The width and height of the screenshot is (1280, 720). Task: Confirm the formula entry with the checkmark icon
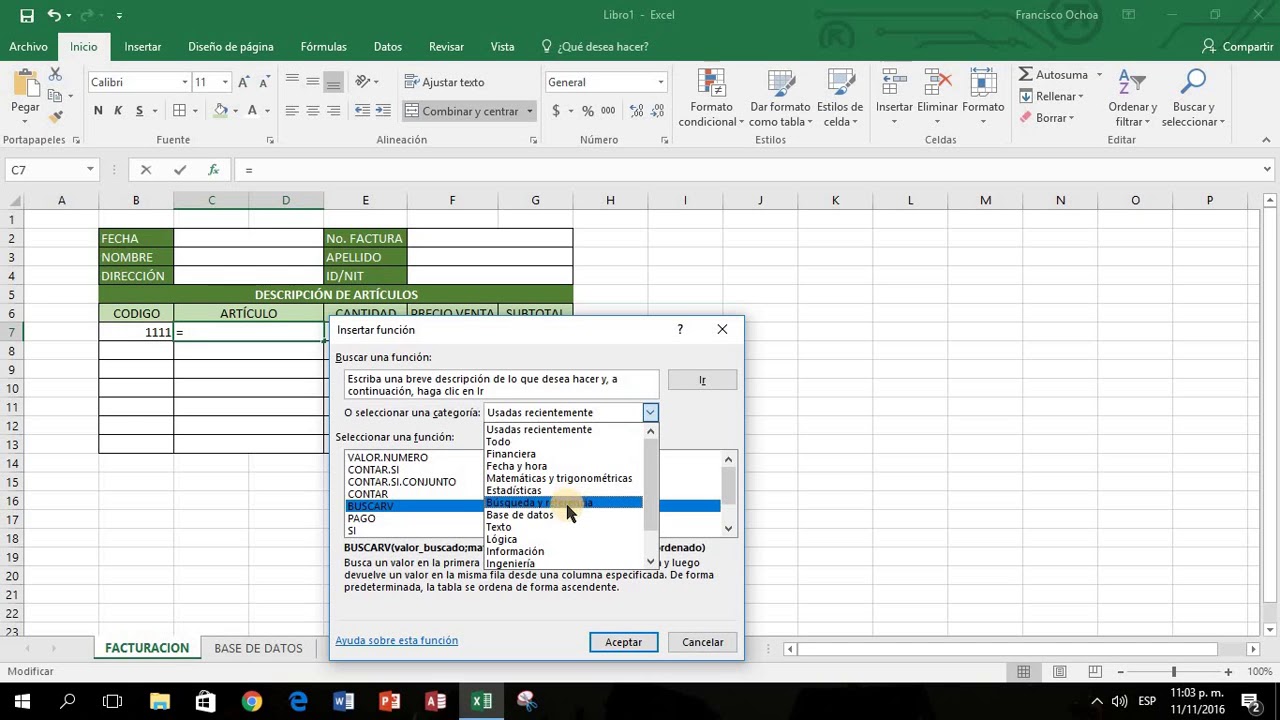point(179,170)
